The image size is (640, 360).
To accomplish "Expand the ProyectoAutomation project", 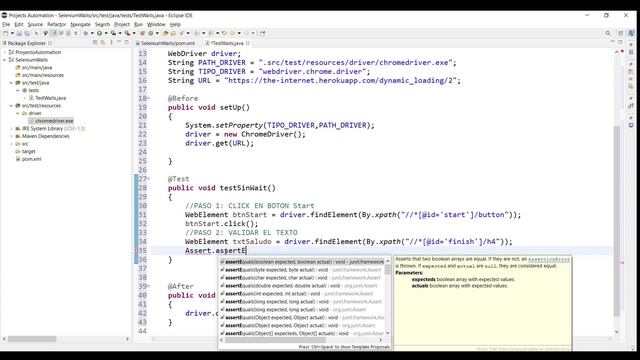I will click(x=5, y=52).
